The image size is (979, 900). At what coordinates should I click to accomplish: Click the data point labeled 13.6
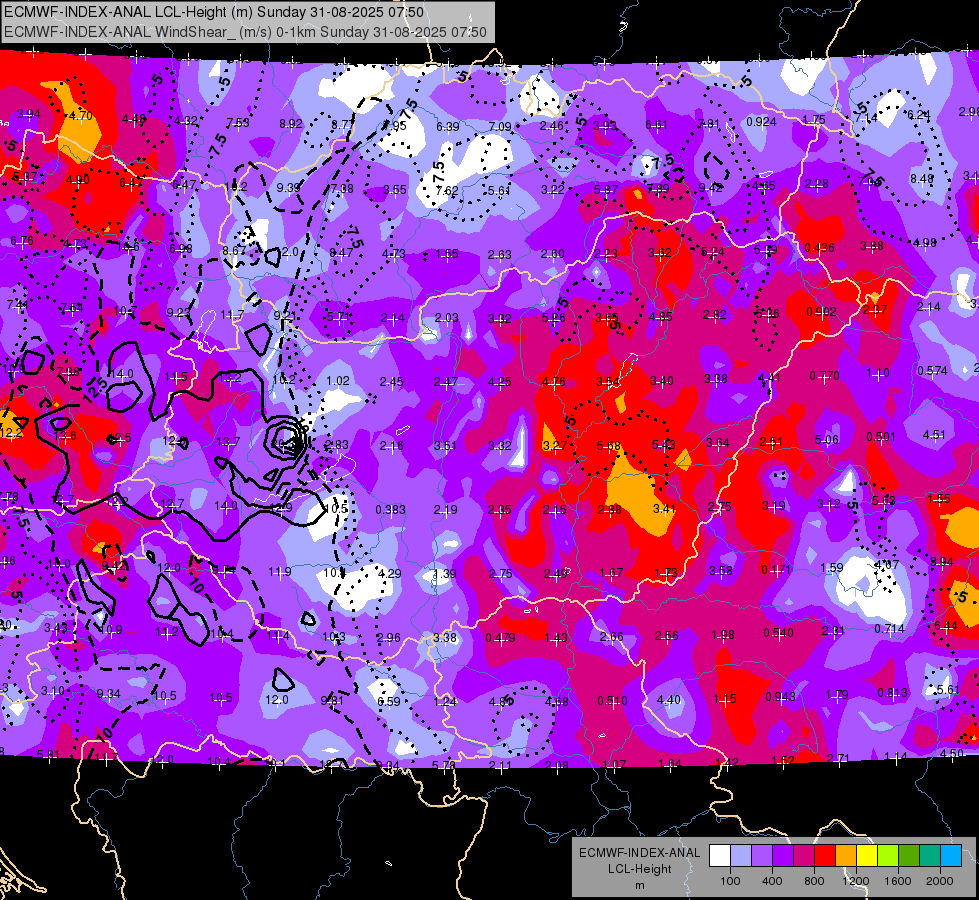65,435
